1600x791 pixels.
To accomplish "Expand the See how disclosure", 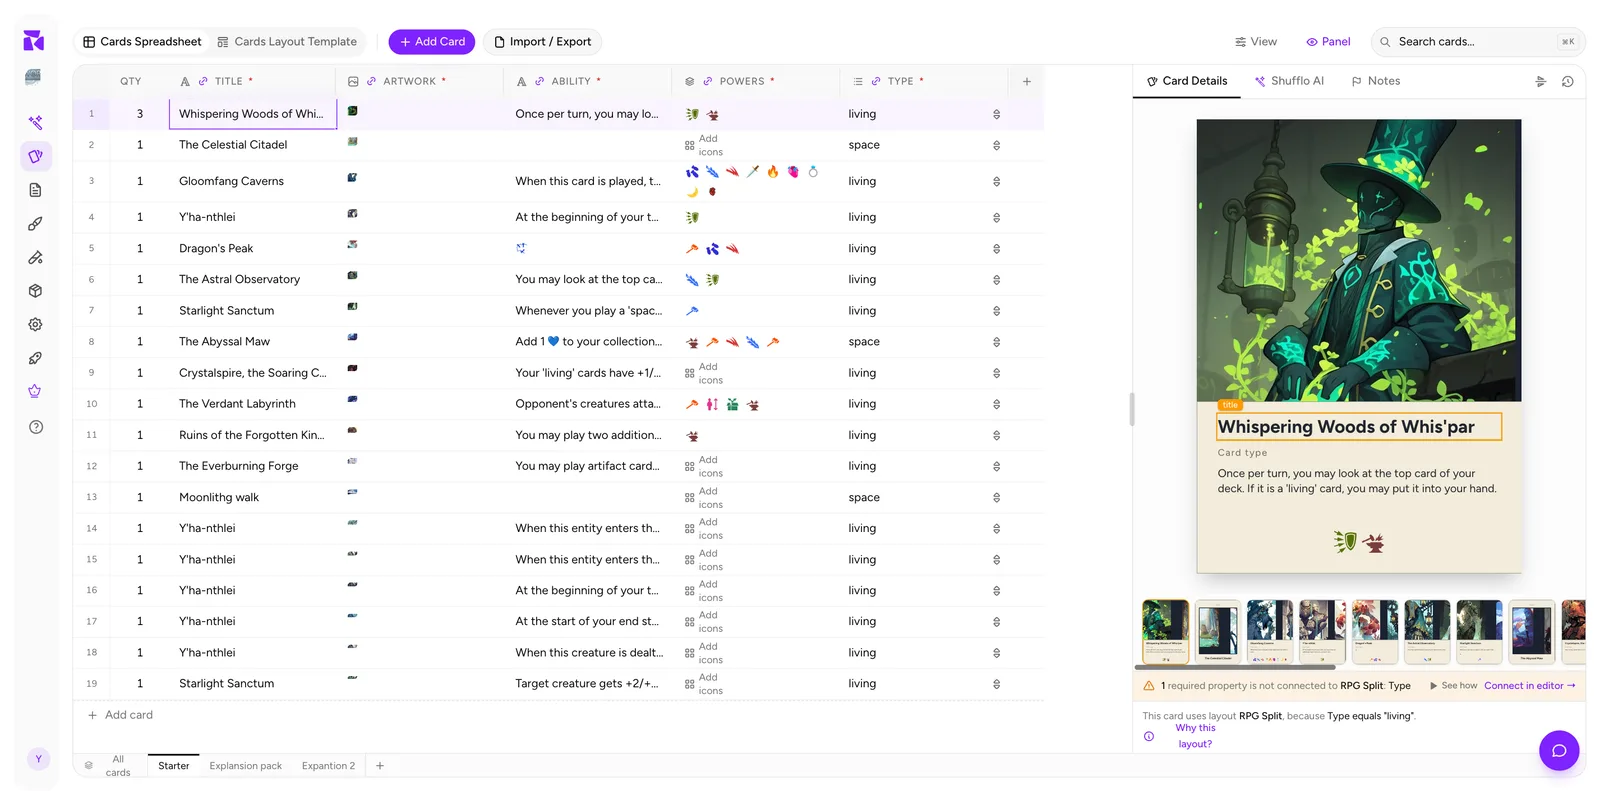I will pyautogui.click(x=1453, y=686).
